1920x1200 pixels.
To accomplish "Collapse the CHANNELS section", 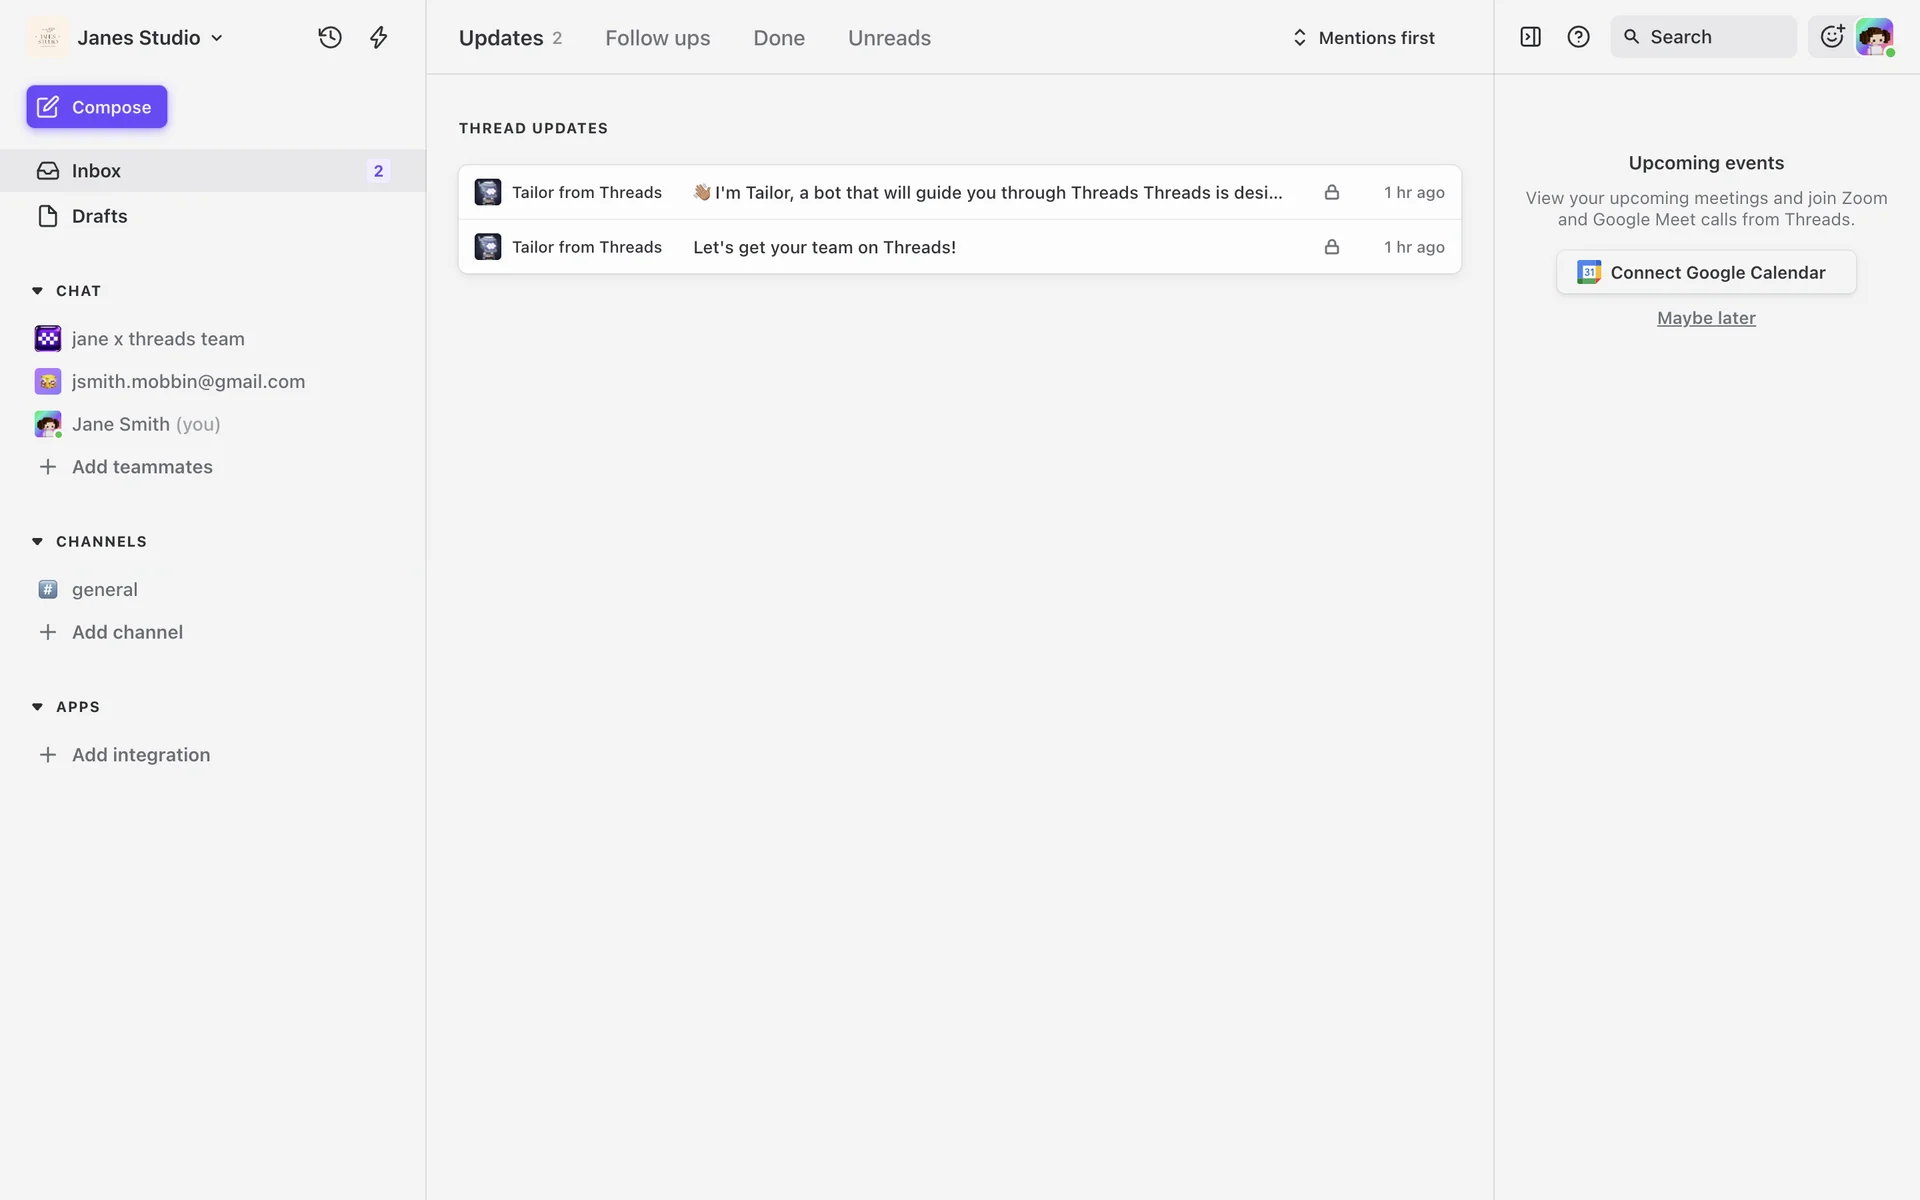I will 38,542.
